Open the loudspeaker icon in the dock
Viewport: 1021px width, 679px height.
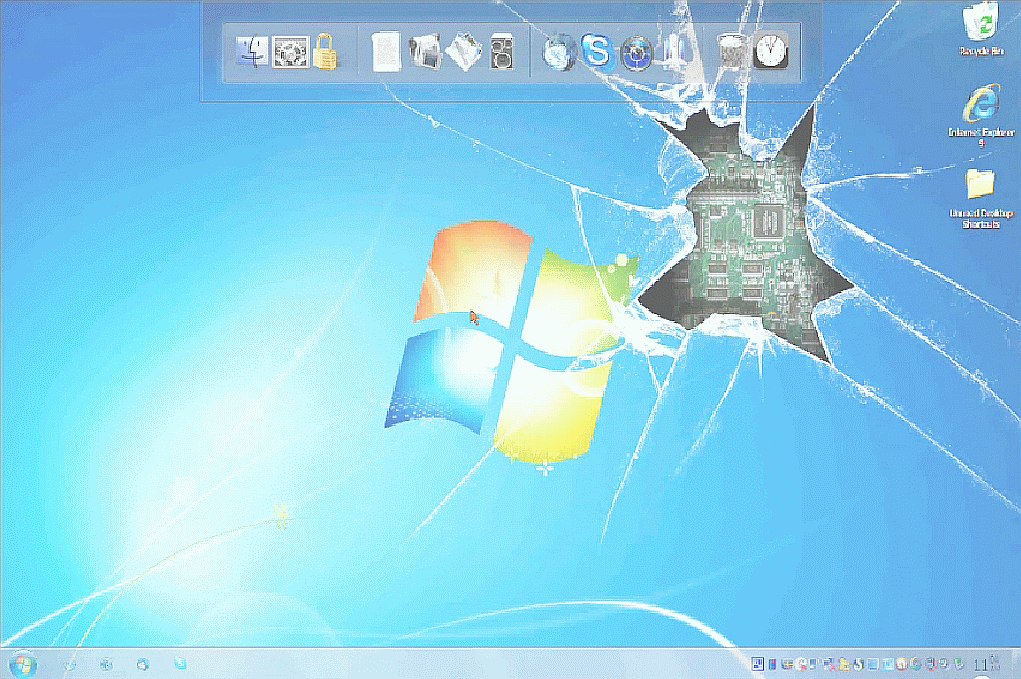point(501,51)
